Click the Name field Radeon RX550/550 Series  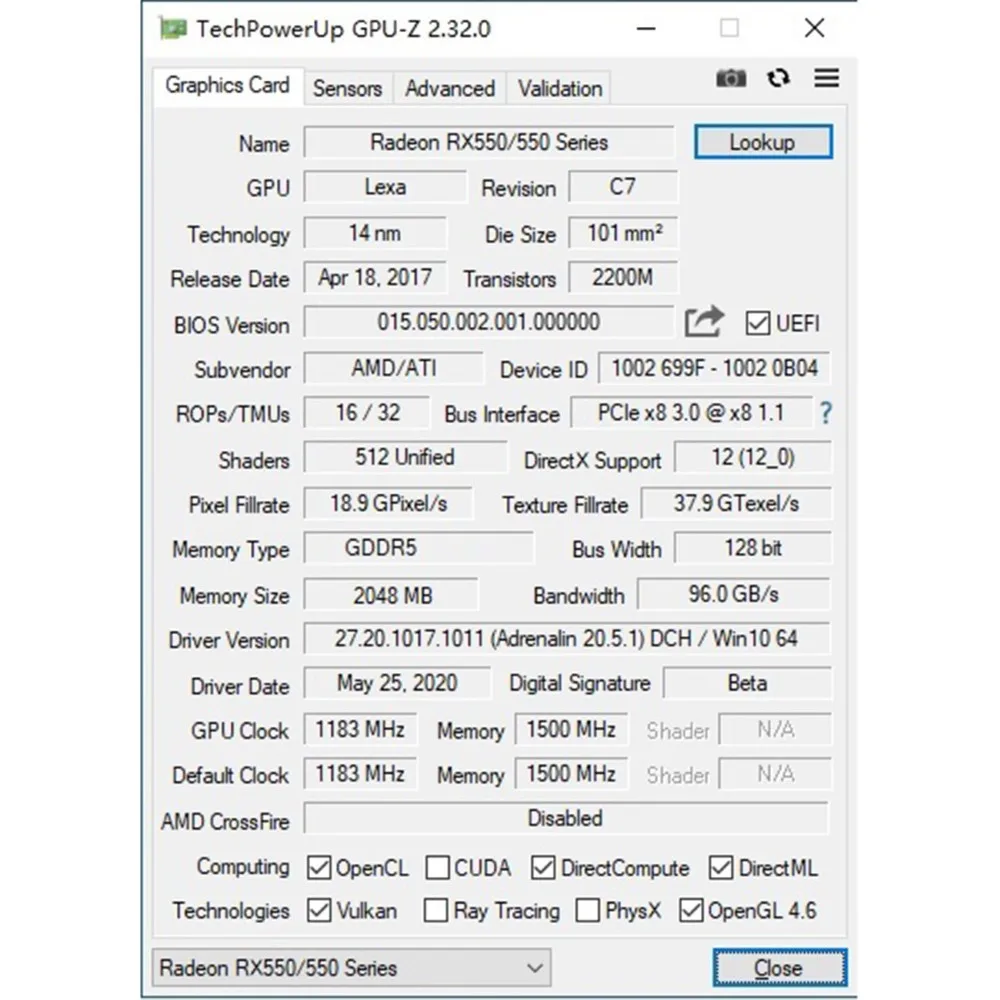point(489,142)
